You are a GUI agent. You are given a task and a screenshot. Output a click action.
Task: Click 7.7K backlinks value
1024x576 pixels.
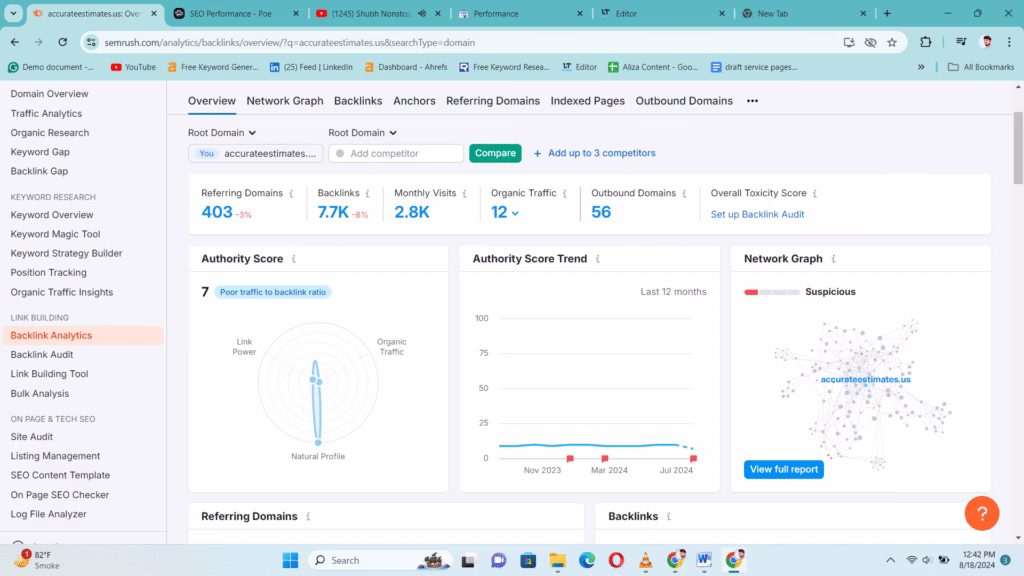[333, 212]
